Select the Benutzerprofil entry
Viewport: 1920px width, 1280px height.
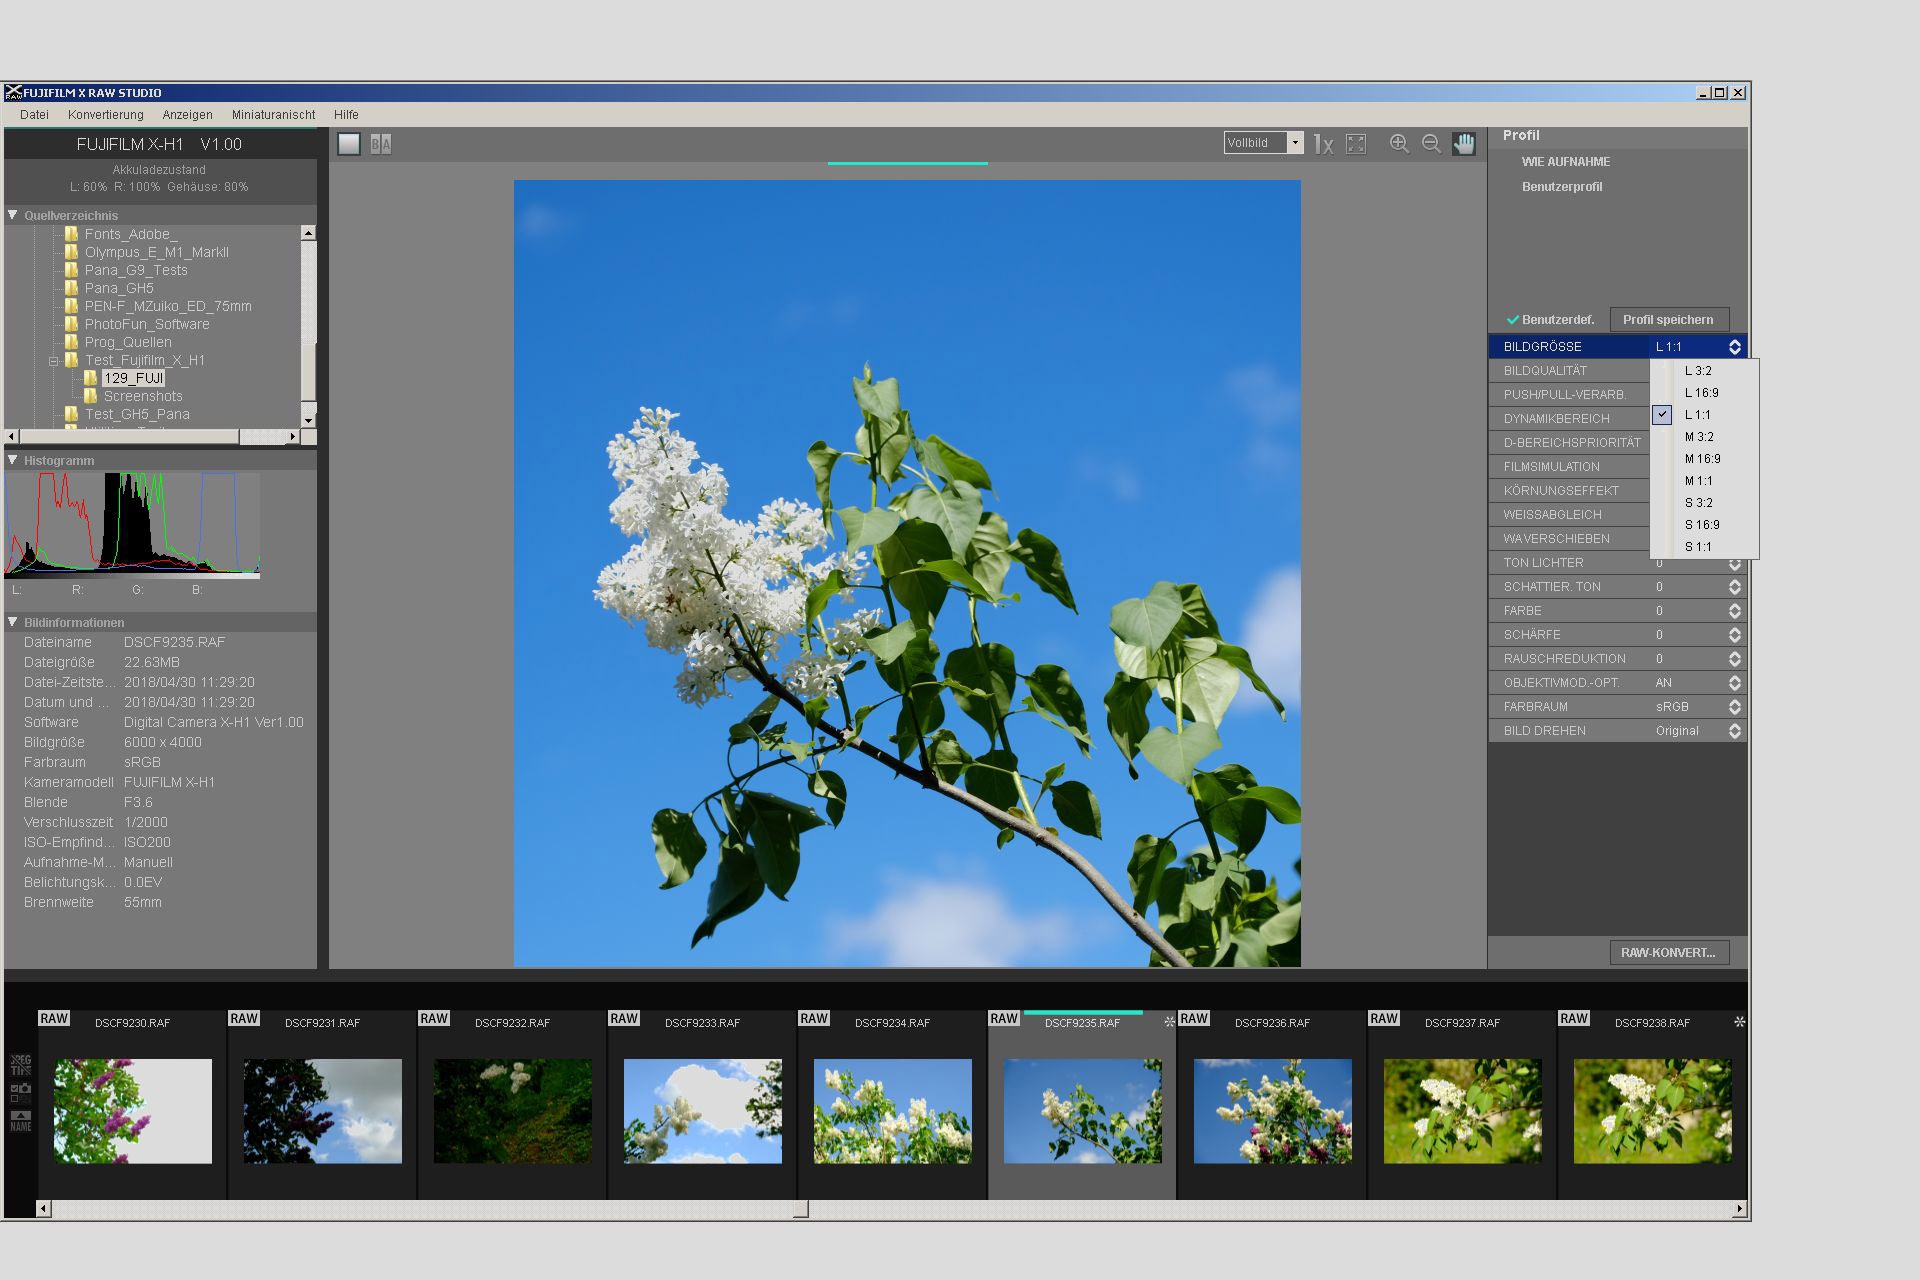(x=1562, y=187)
